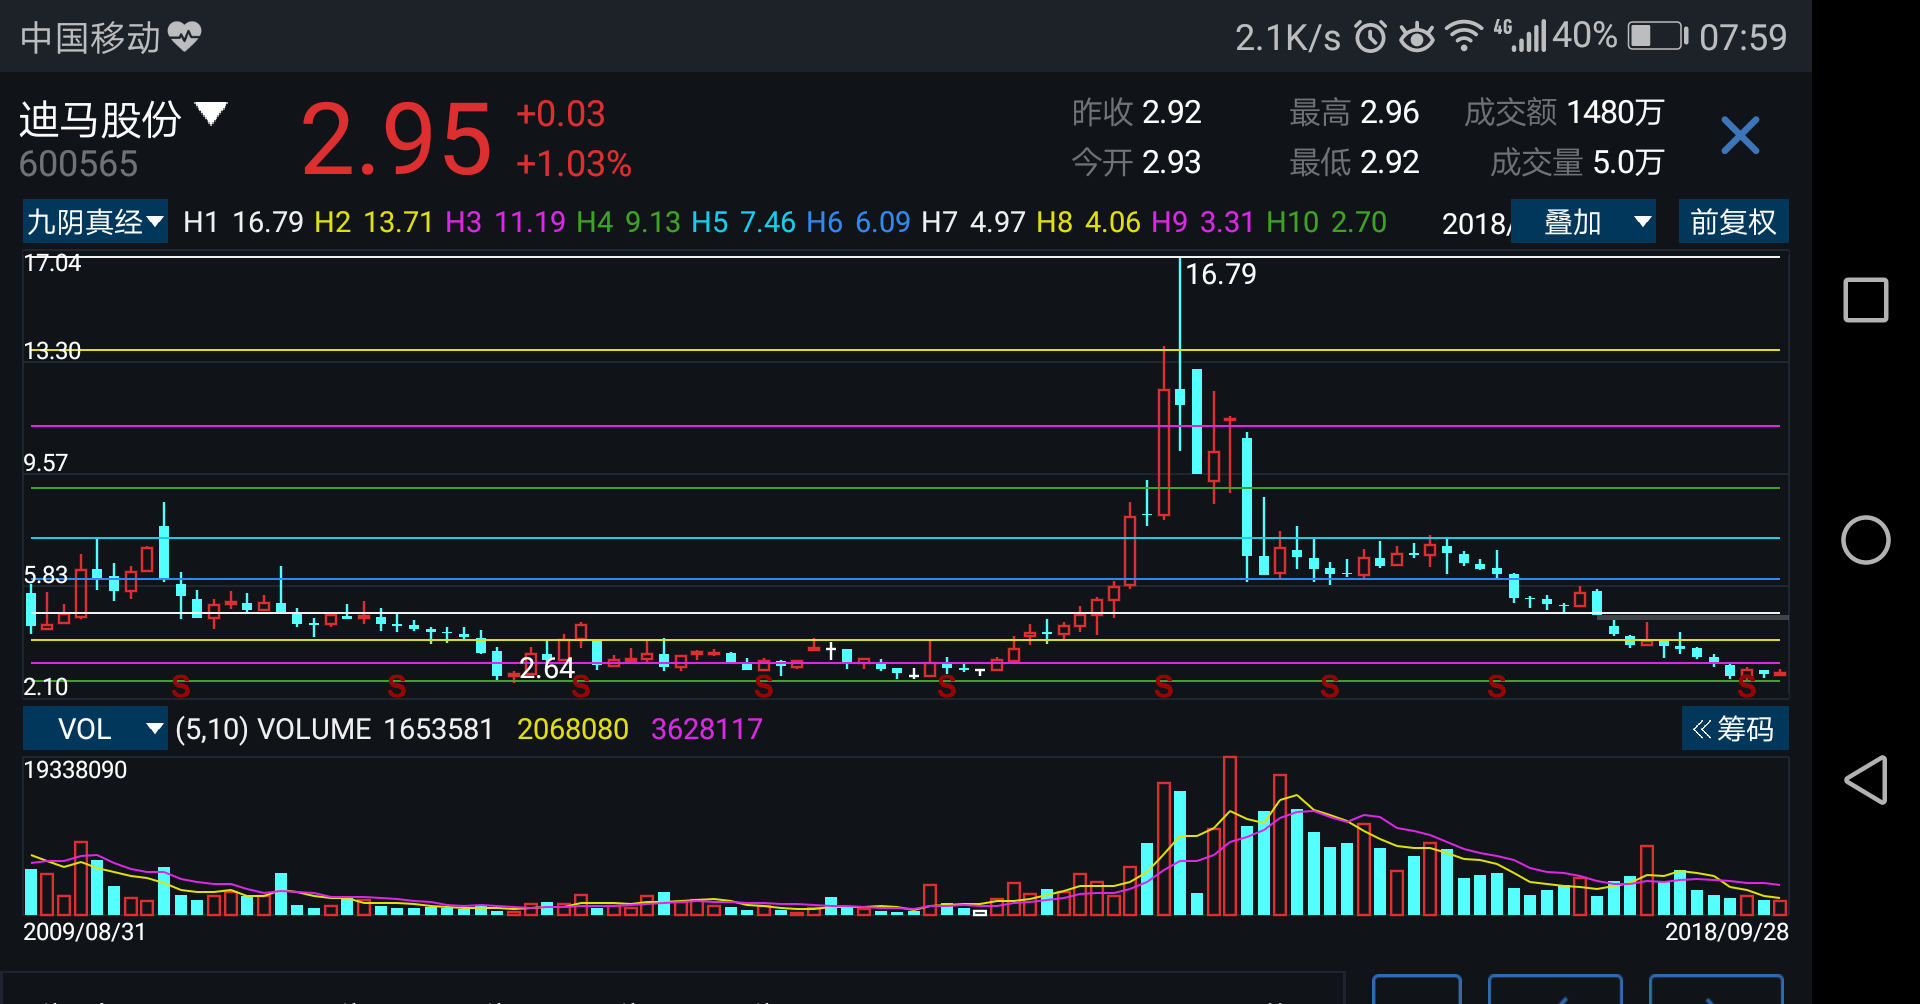Open the 叠加 overlay dropdown

coord(1584,222)
